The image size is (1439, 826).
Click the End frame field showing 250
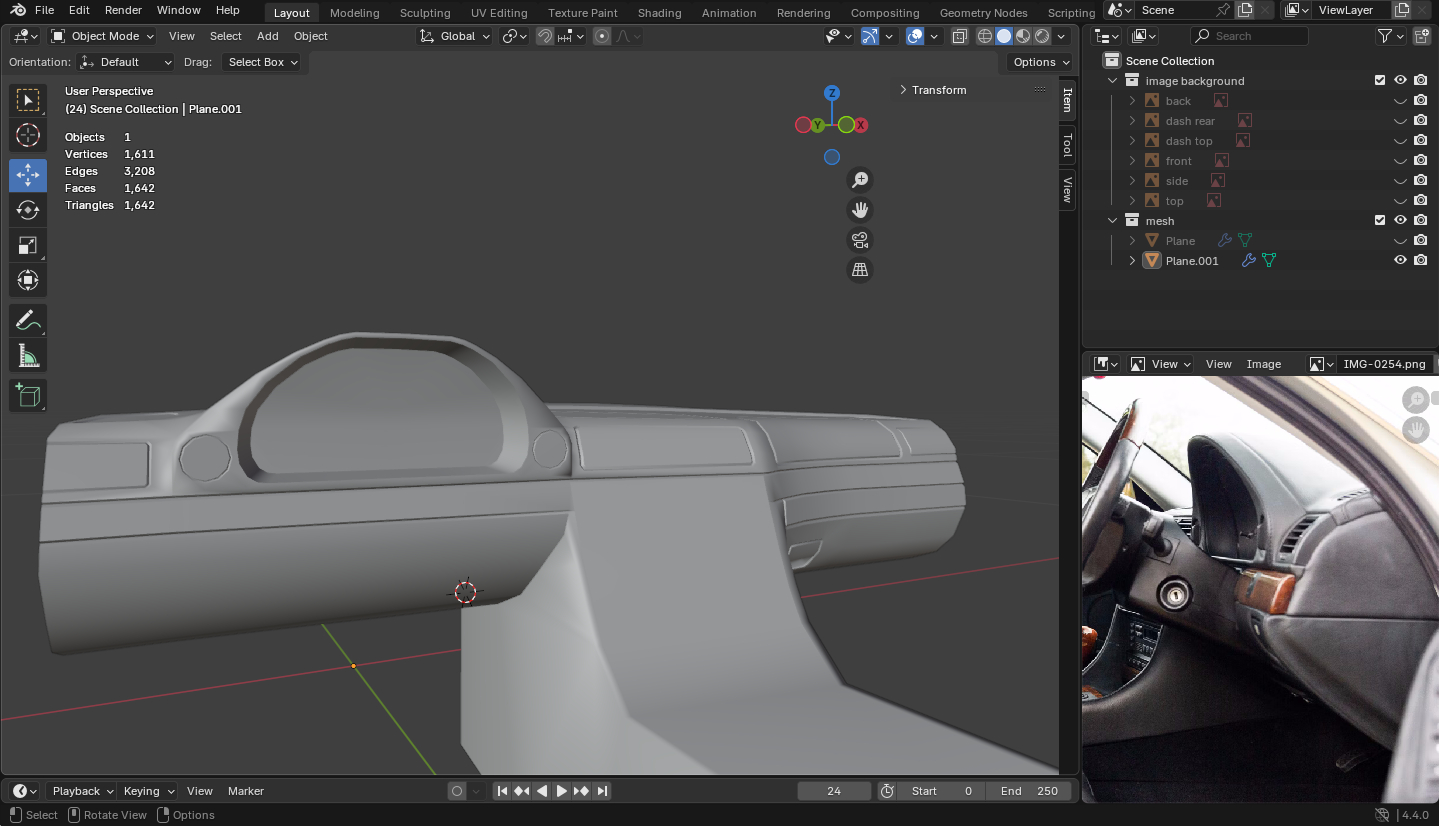pyautogui.click(x=1029, y=791)
